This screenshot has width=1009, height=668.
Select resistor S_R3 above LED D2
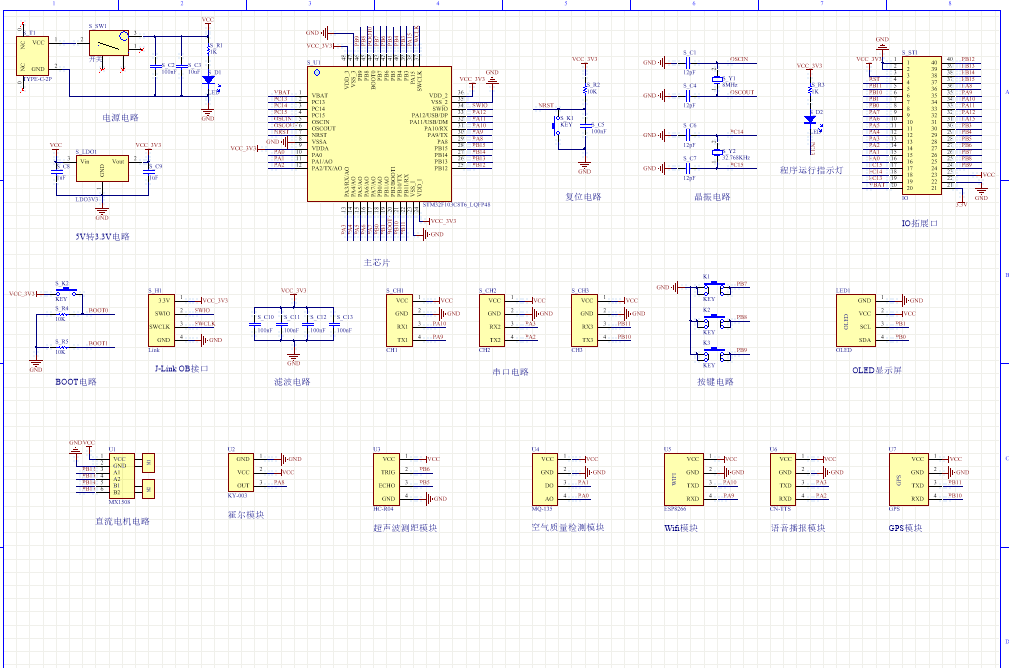pyautogui.click(x=810, y=89)
